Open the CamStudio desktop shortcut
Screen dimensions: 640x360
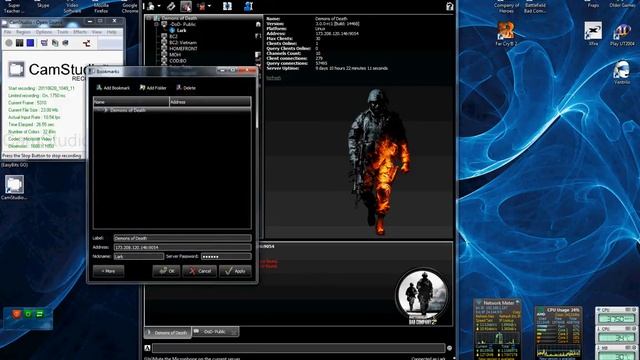click(14, 187)
